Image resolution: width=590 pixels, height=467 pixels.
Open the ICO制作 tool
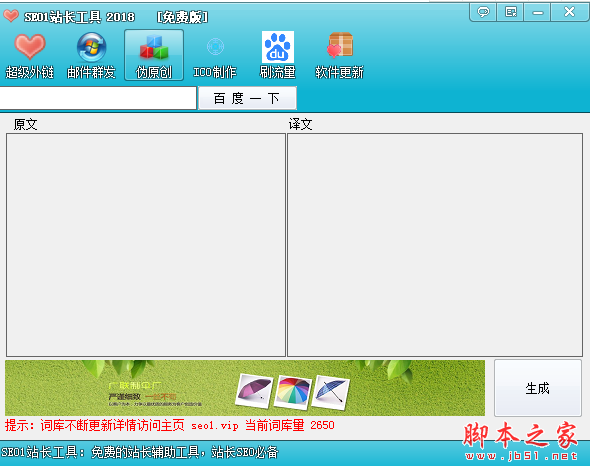[x=215, y=56]
